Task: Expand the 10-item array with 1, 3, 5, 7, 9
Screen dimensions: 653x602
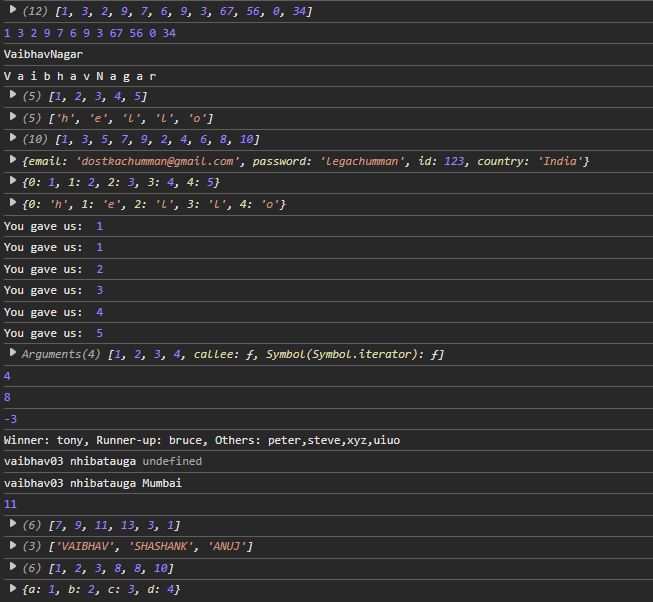Action: pyautogui.click(x=13, y=137)
